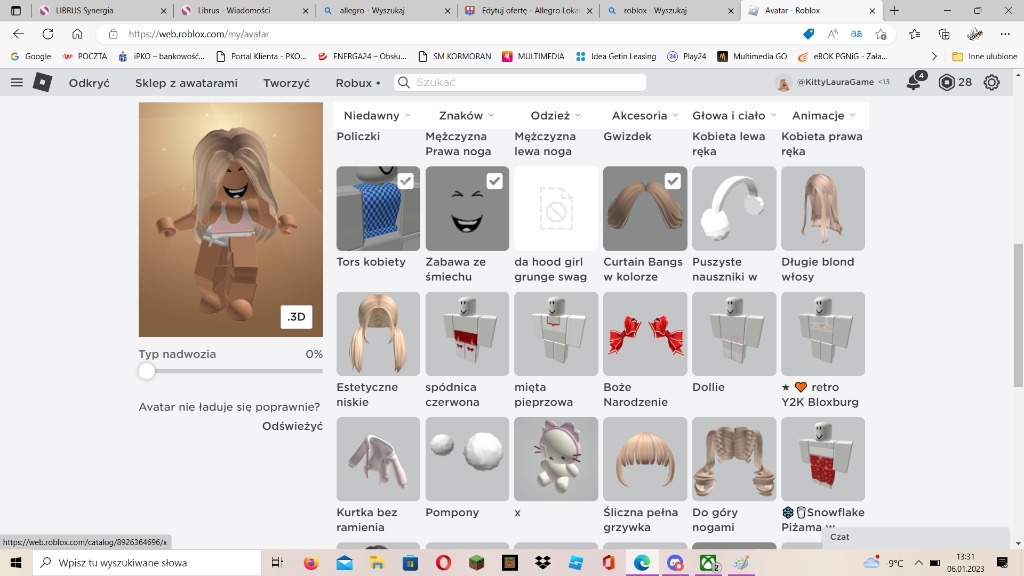Click the Szukaj search field
Screen dimensions: 1024x576
(x=520, y=83)
